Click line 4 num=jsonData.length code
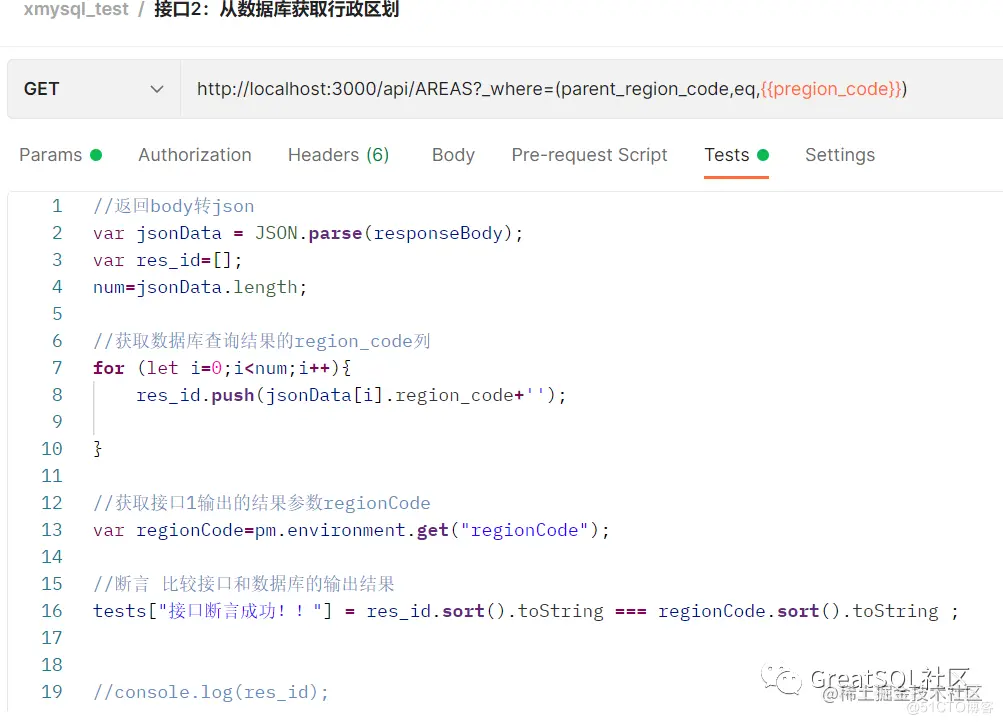This screenshot has width=1003, height=724. click(200, 287)
